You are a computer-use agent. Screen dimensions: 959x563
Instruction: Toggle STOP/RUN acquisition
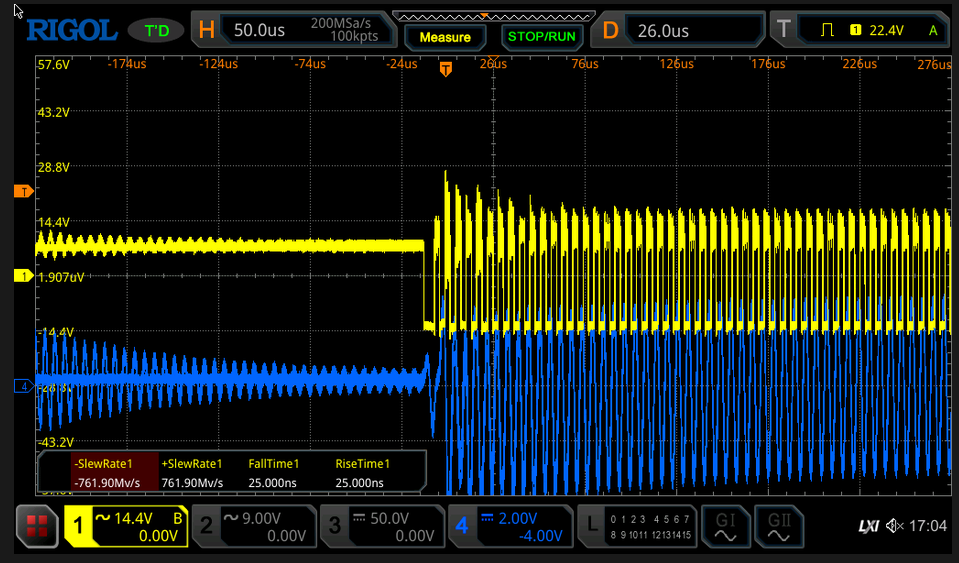click(x=541, y=37)
